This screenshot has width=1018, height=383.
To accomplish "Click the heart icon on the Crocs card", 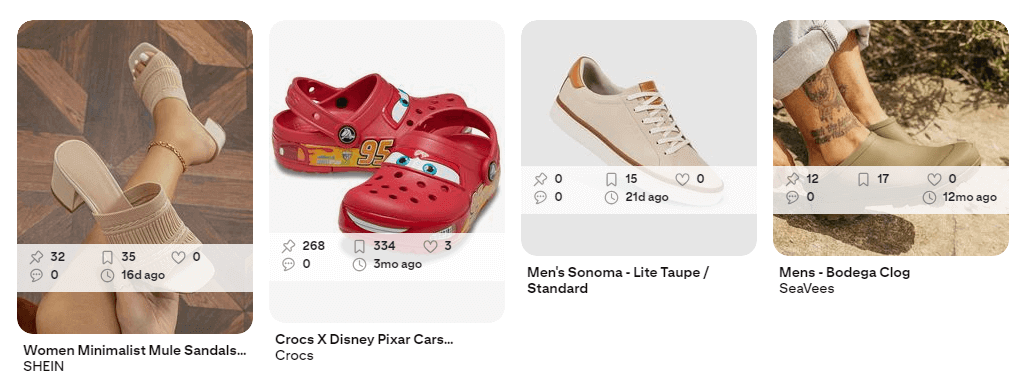I will (x=430, y=246).
